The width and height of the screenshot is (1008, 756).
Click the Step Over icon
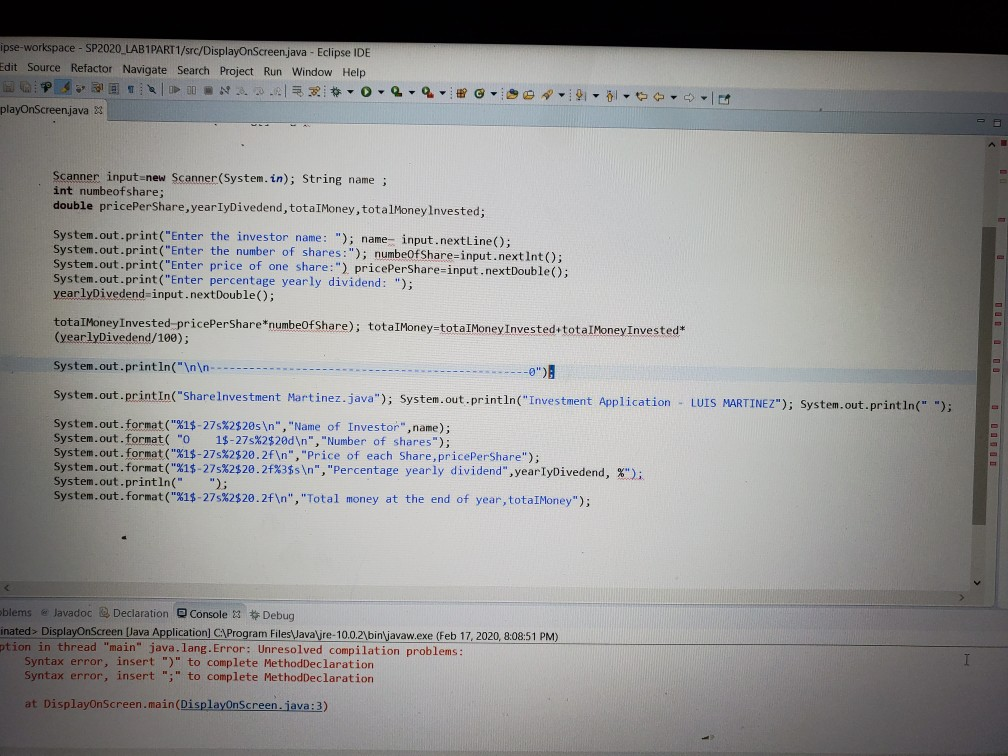[258, 91]
